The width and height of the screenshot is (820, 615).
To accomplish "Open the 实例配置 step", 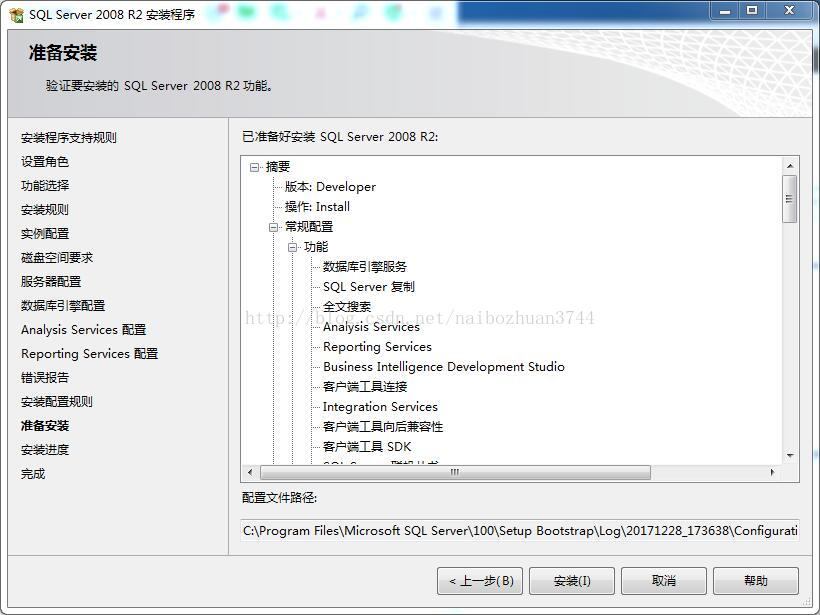I will tap(45, 234).
